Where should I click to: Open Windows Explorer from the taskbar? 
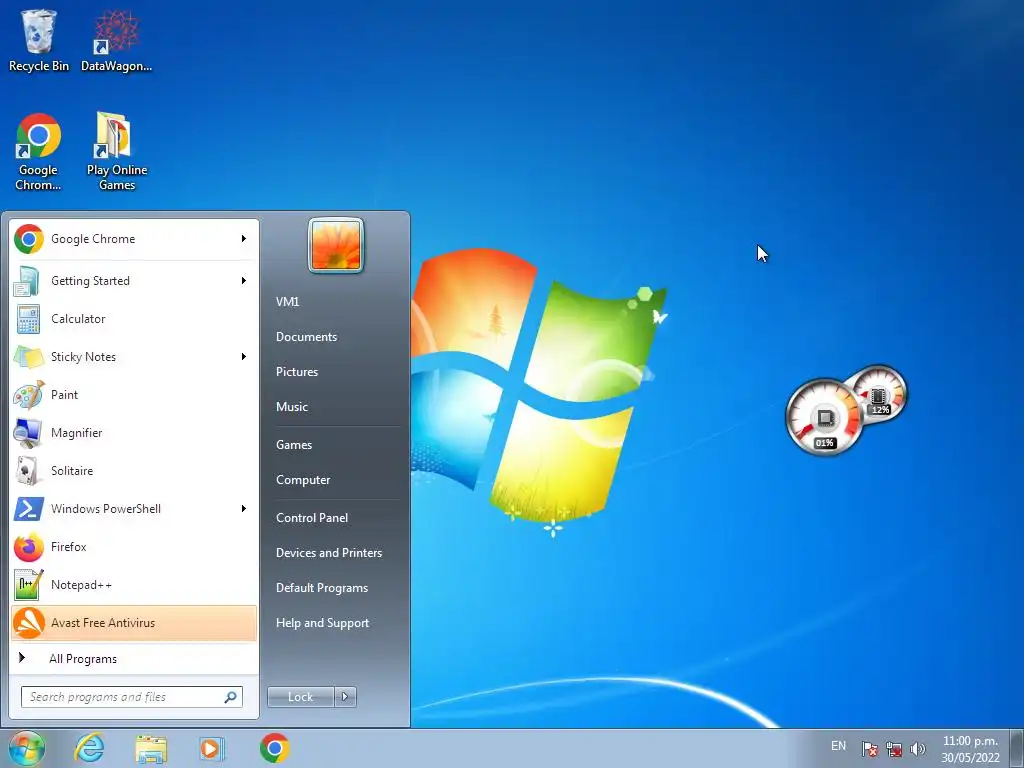point(151,748)
